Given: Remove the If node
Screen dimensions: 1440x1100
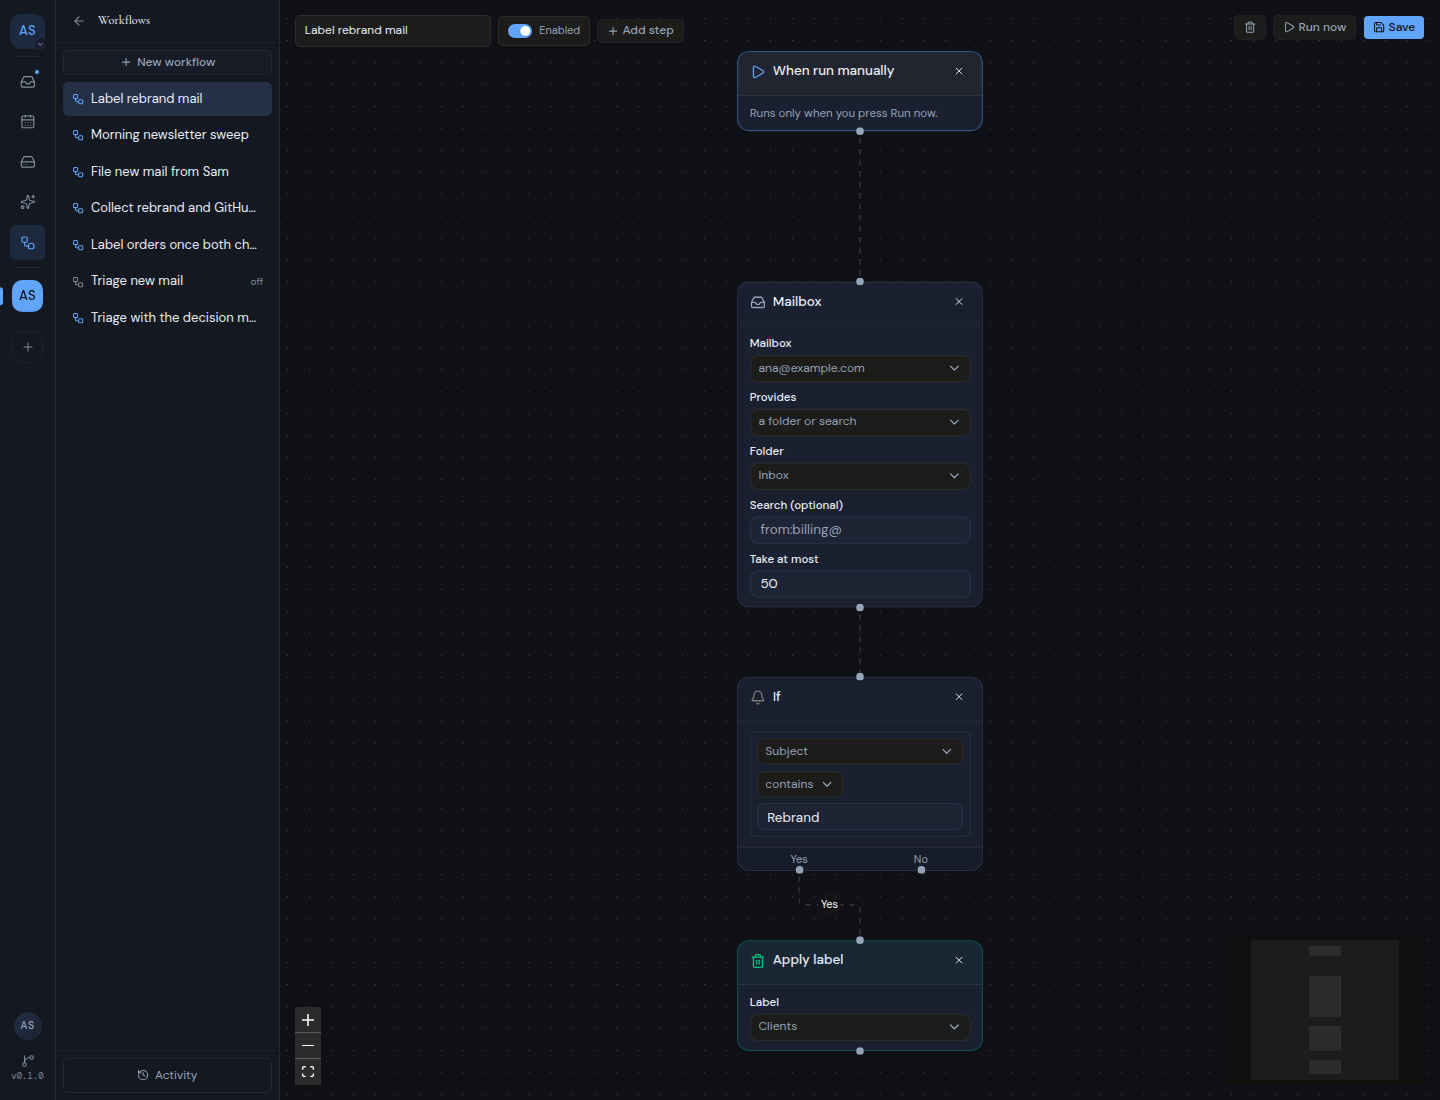Looking at the screenshot, I should click(x=959, y=697).
